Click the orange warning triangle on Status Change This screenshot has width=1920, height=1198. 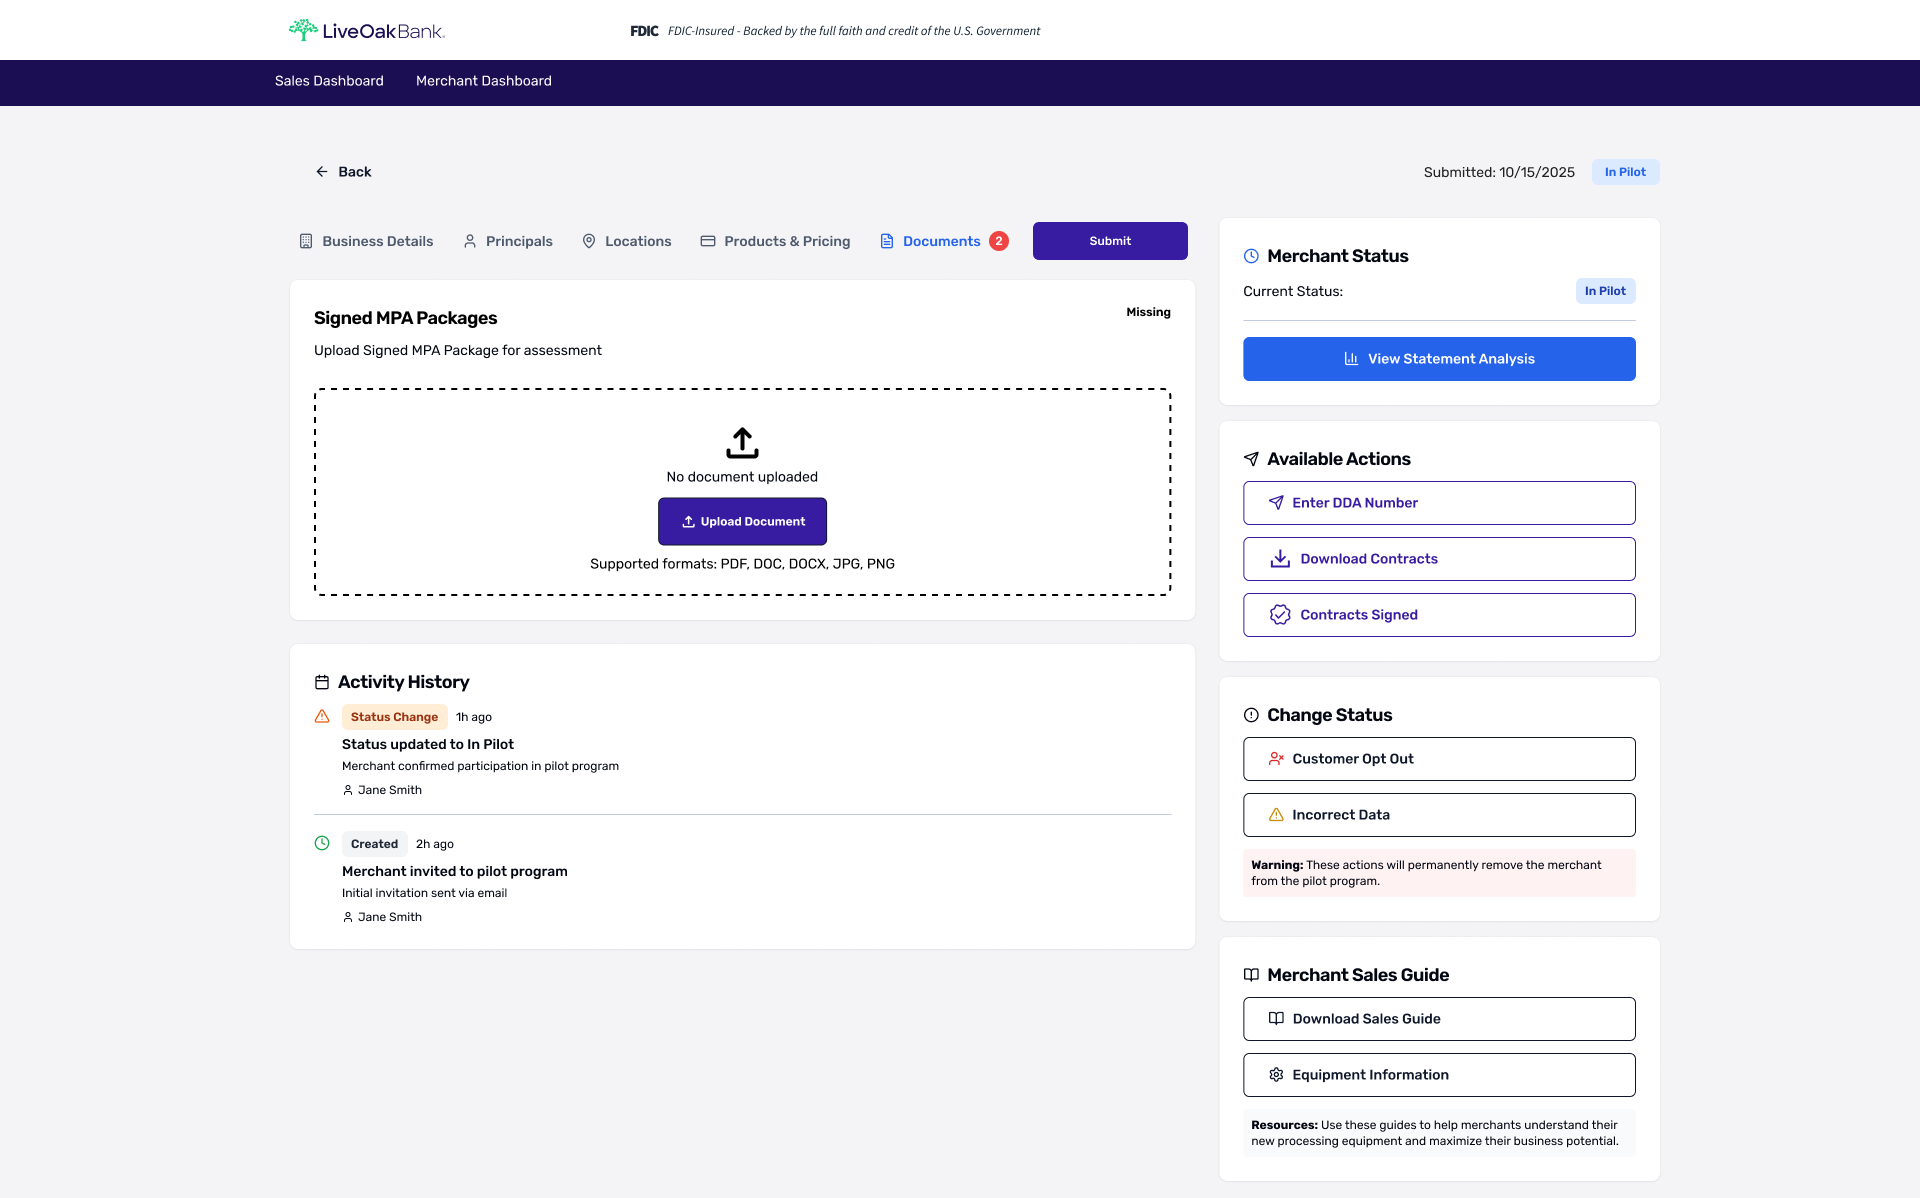tap(322, 717)
